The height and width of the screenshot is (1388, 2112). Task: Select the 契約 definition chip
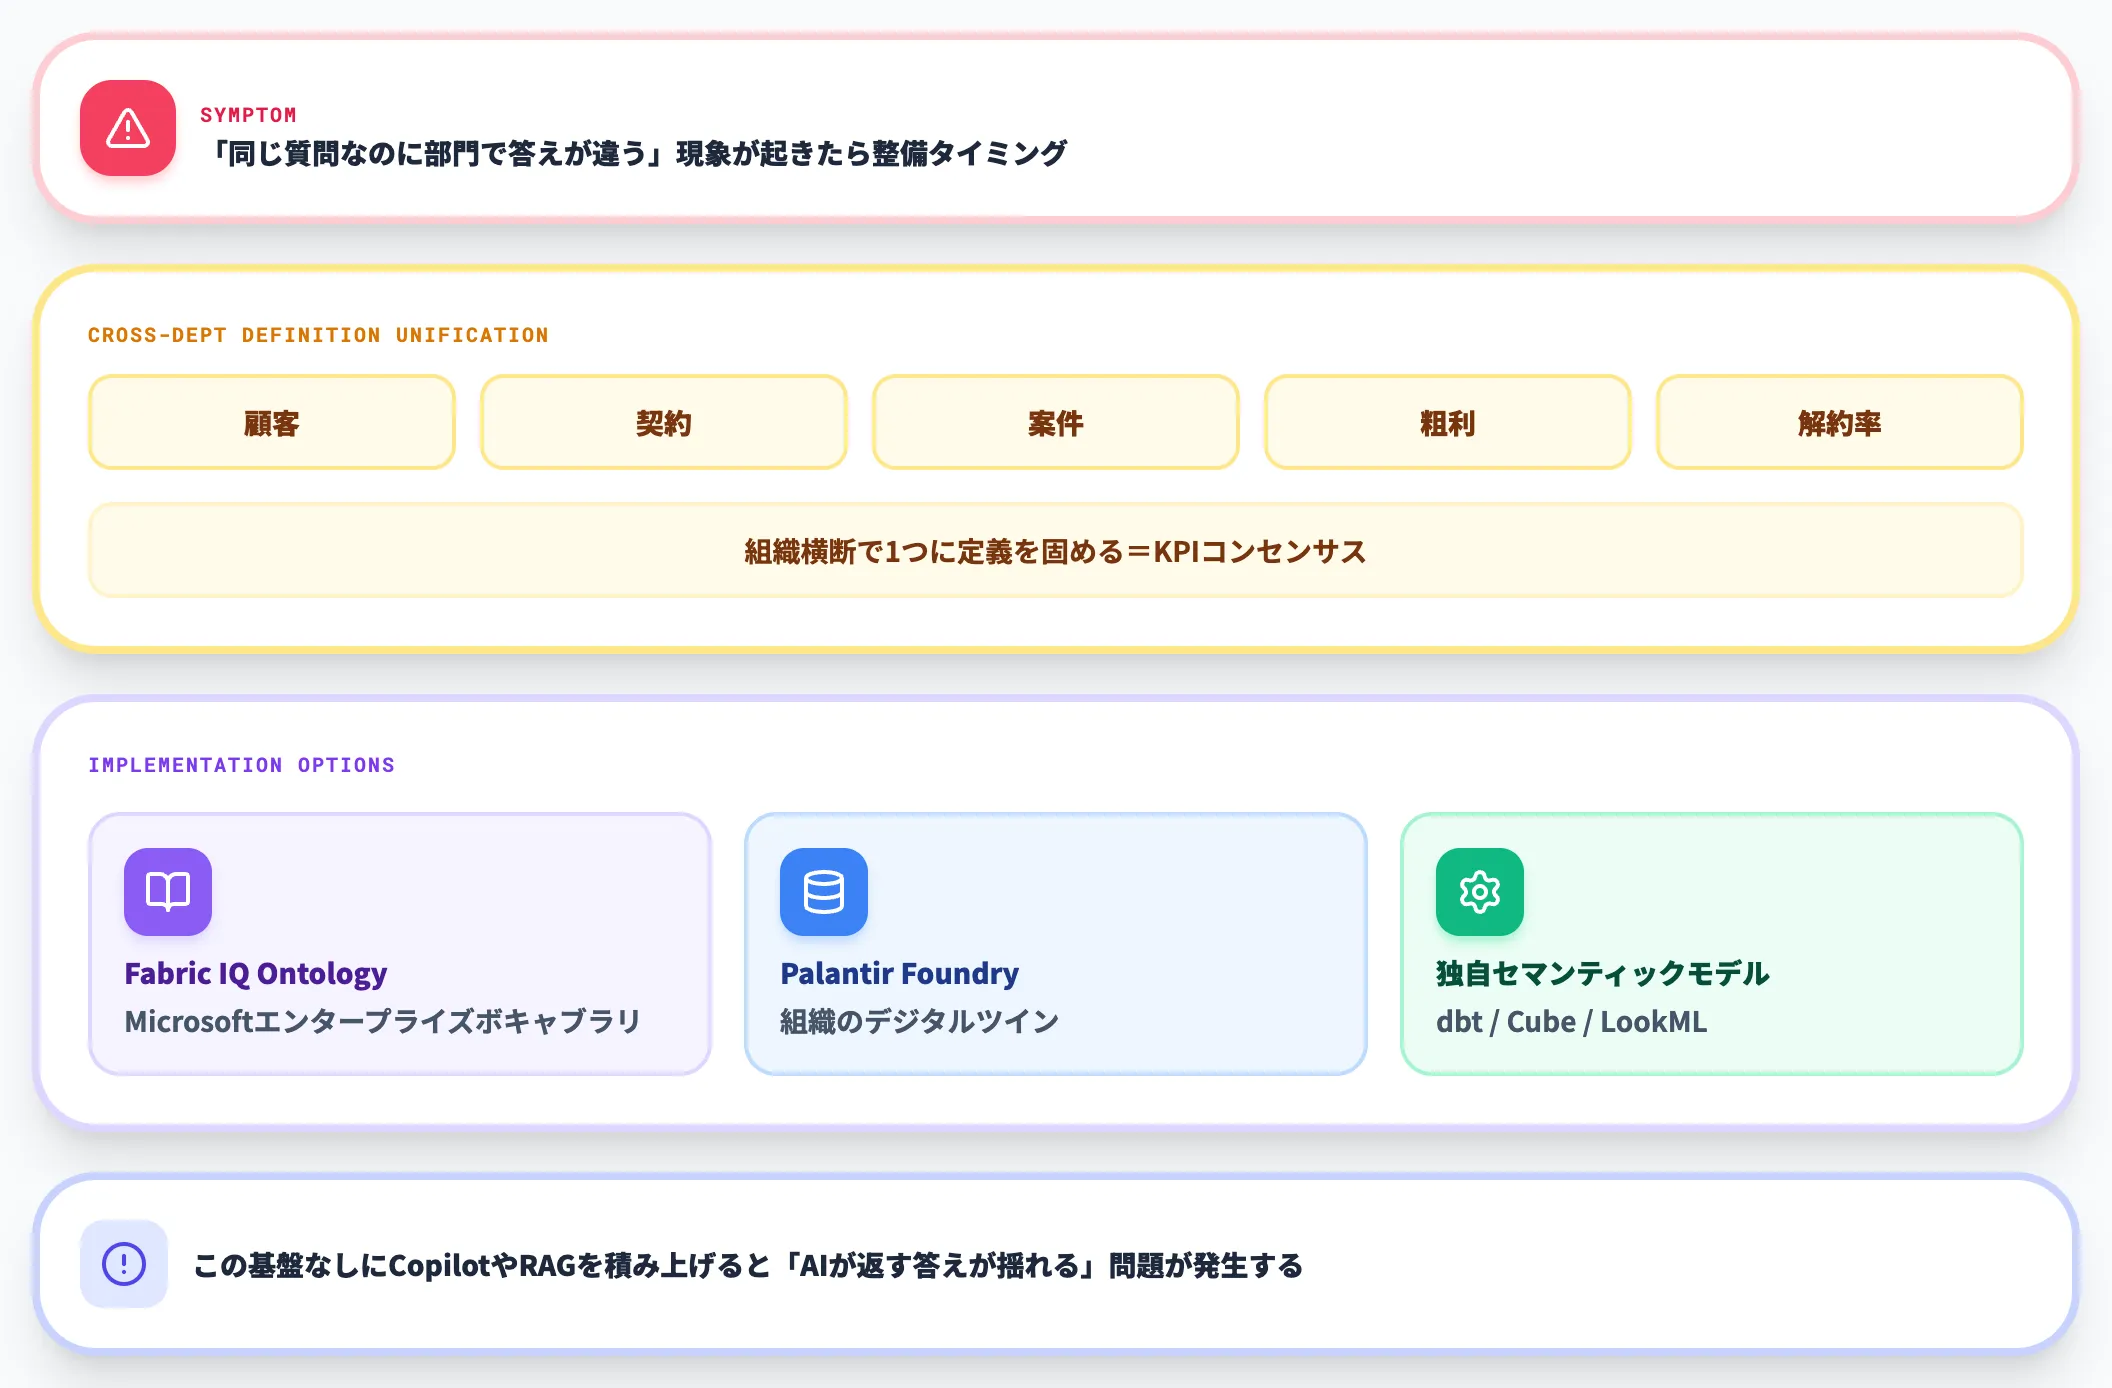click(x=664, y=423)
